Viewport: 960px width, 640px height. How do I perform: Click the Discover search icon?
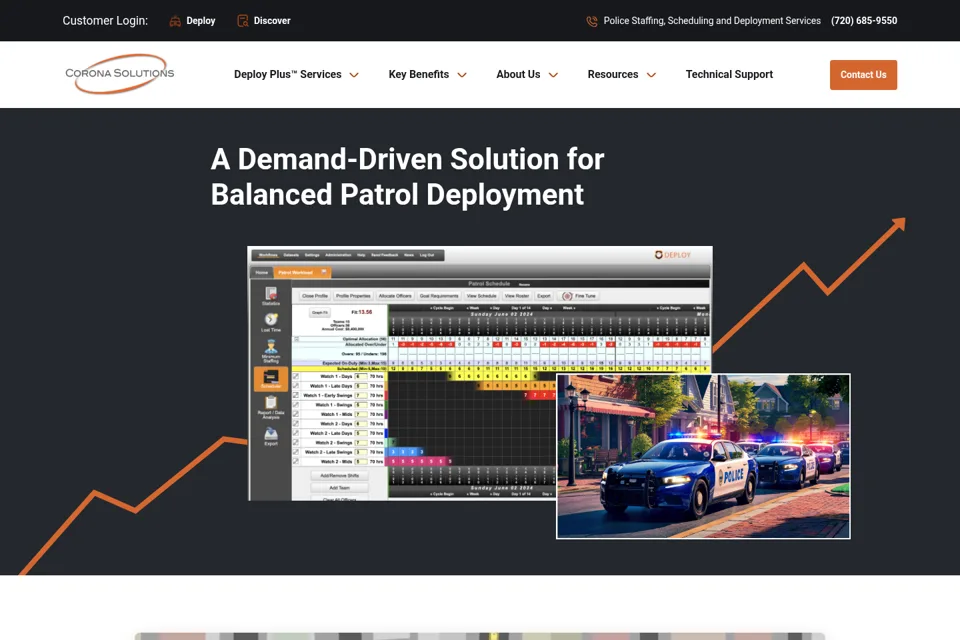242,21
